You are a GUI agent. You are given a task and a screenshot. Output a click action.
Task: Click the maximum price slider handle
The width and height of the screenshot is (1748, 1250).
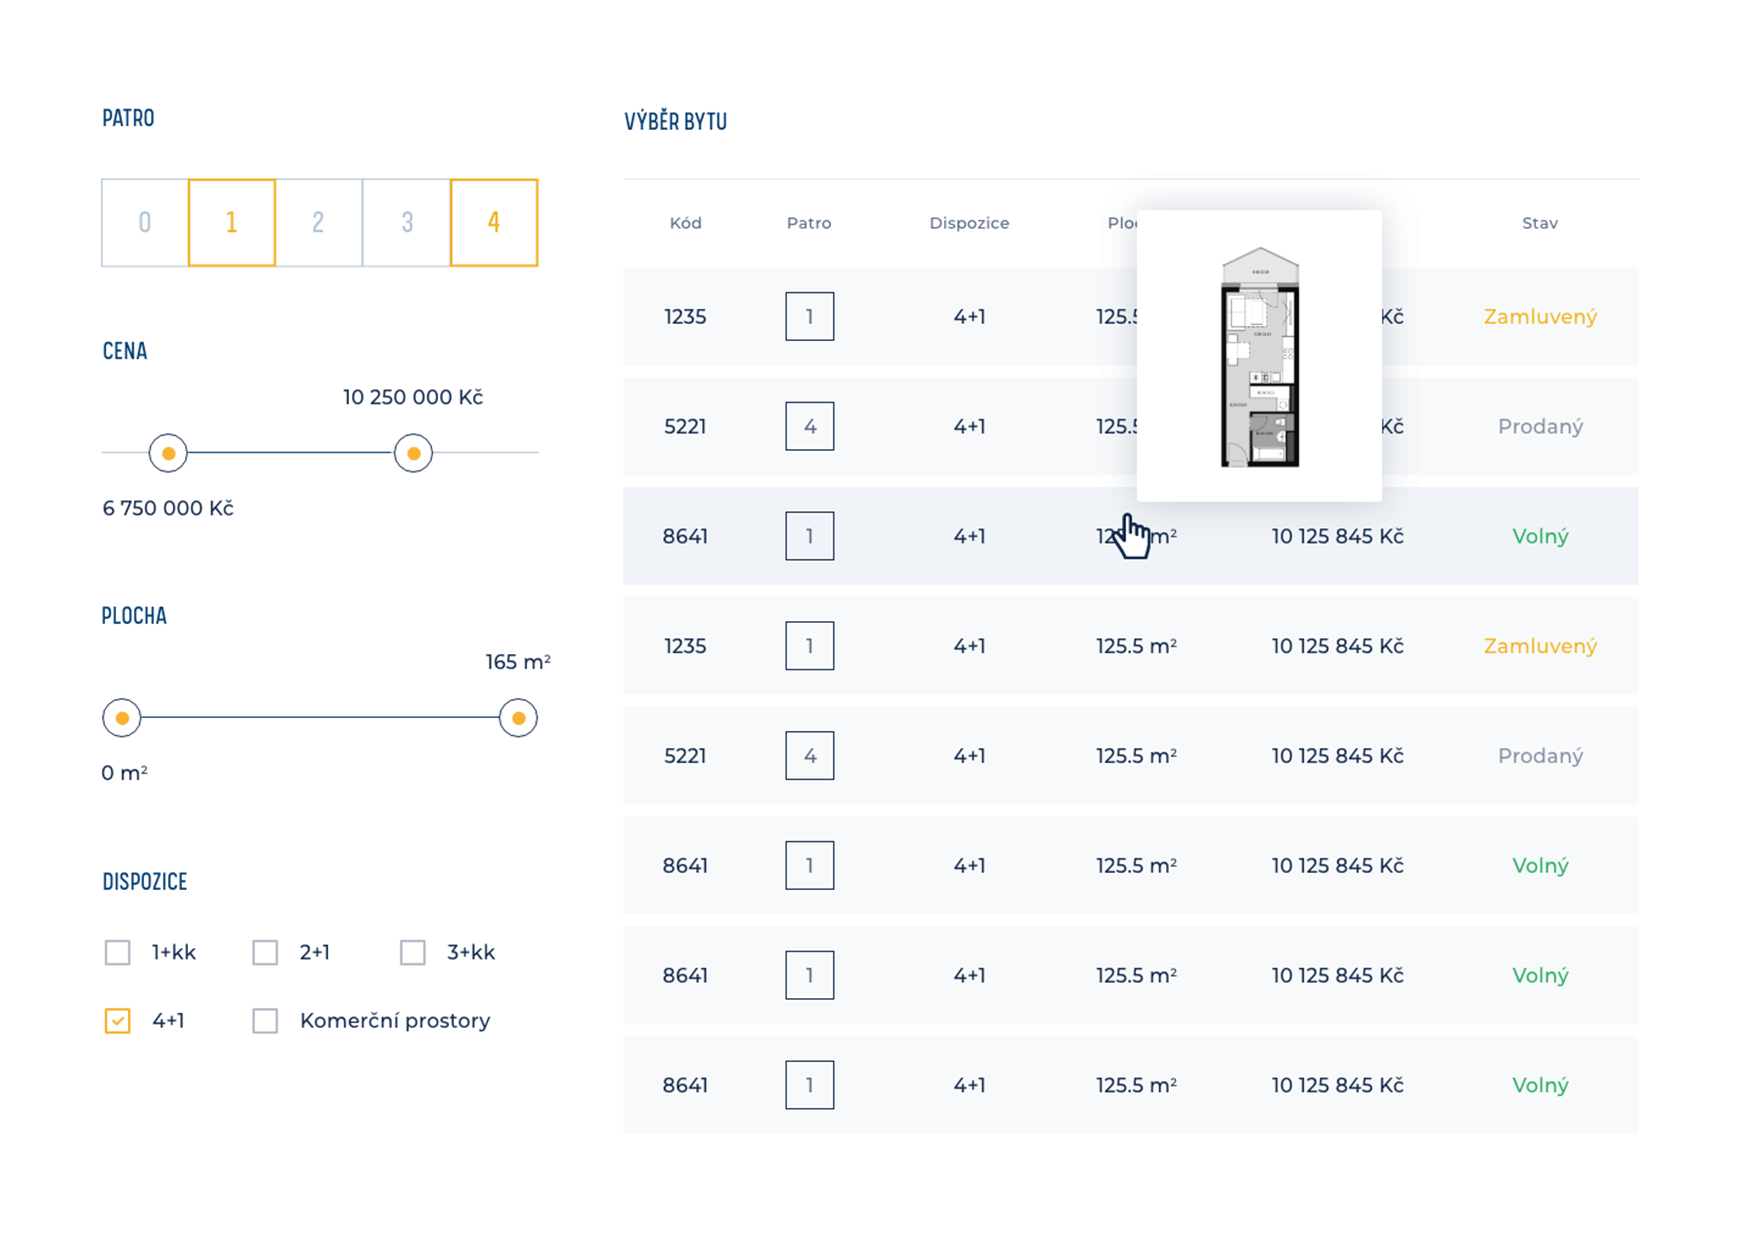[413, 453]
